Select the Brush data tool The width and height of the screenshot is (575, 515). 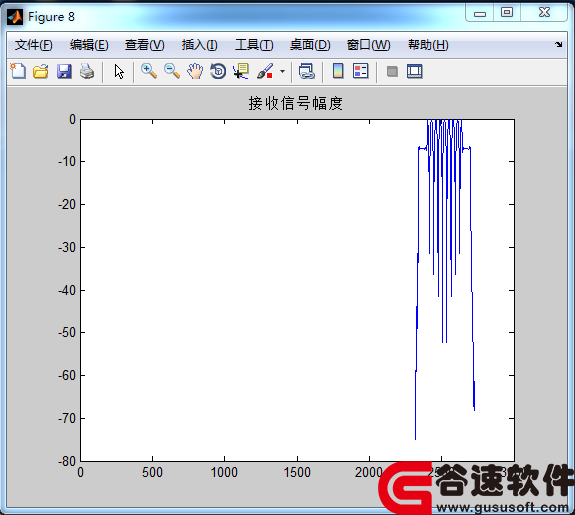(x=265, y=71)
